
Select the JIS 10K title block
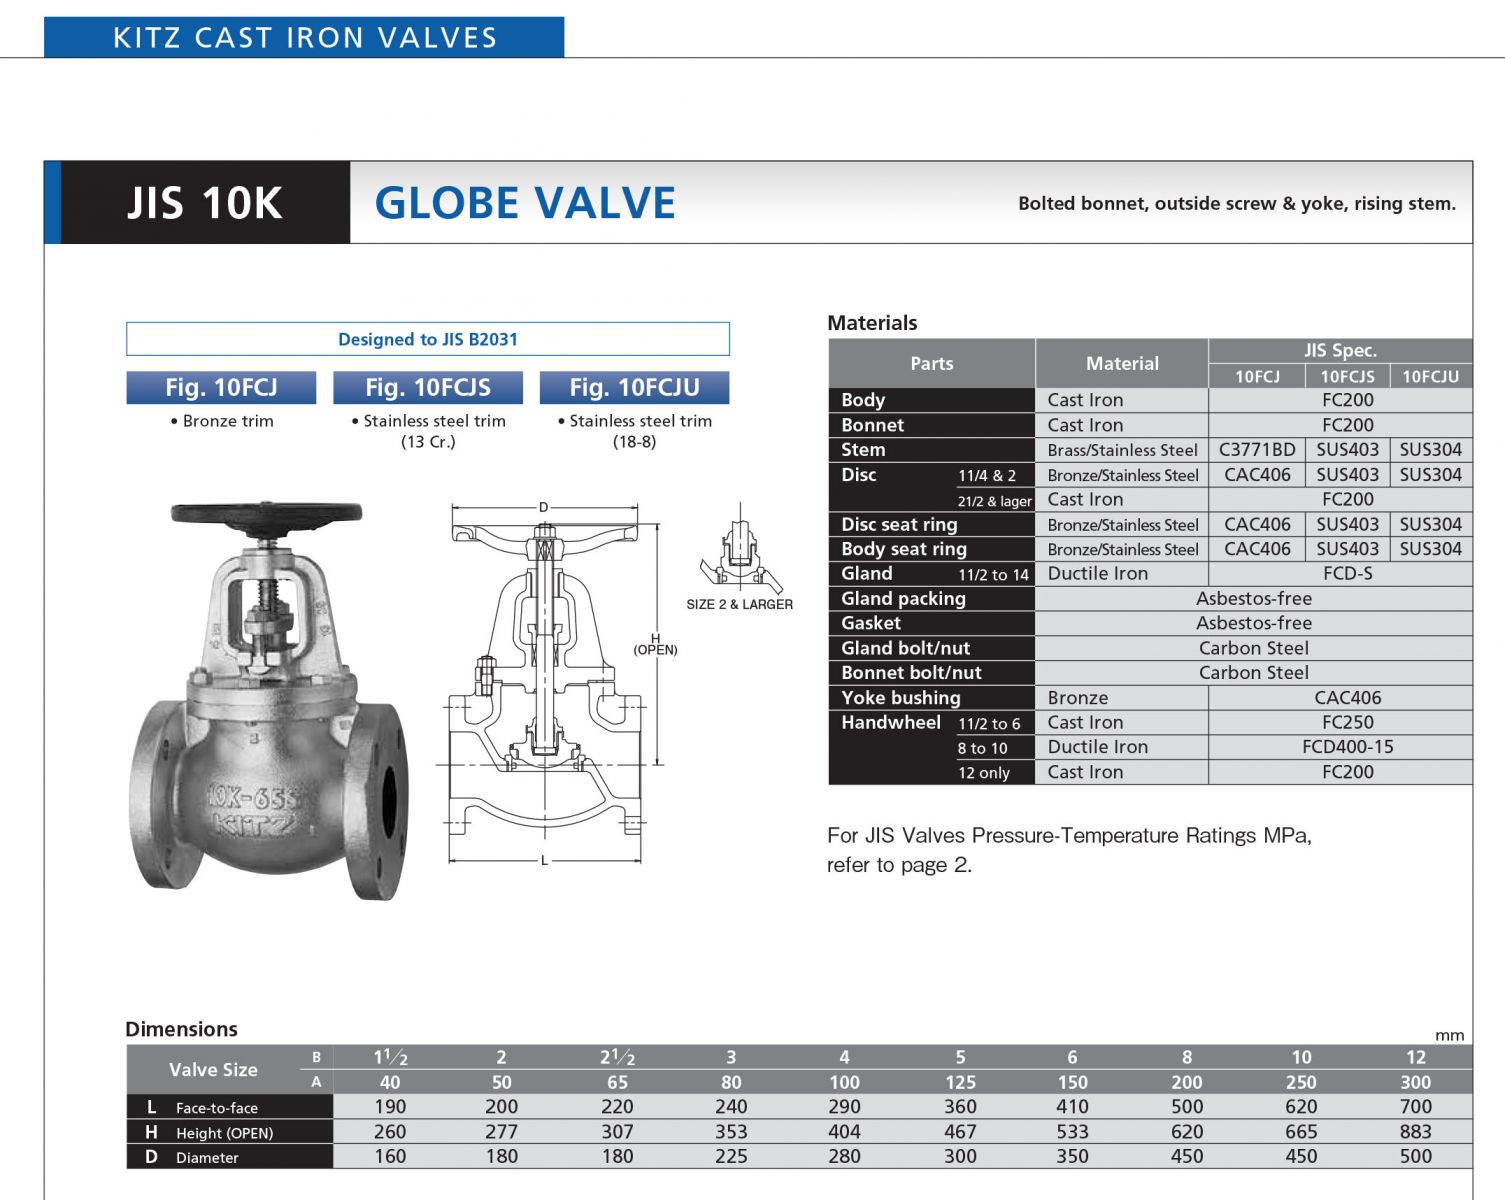tap(205, 202)
